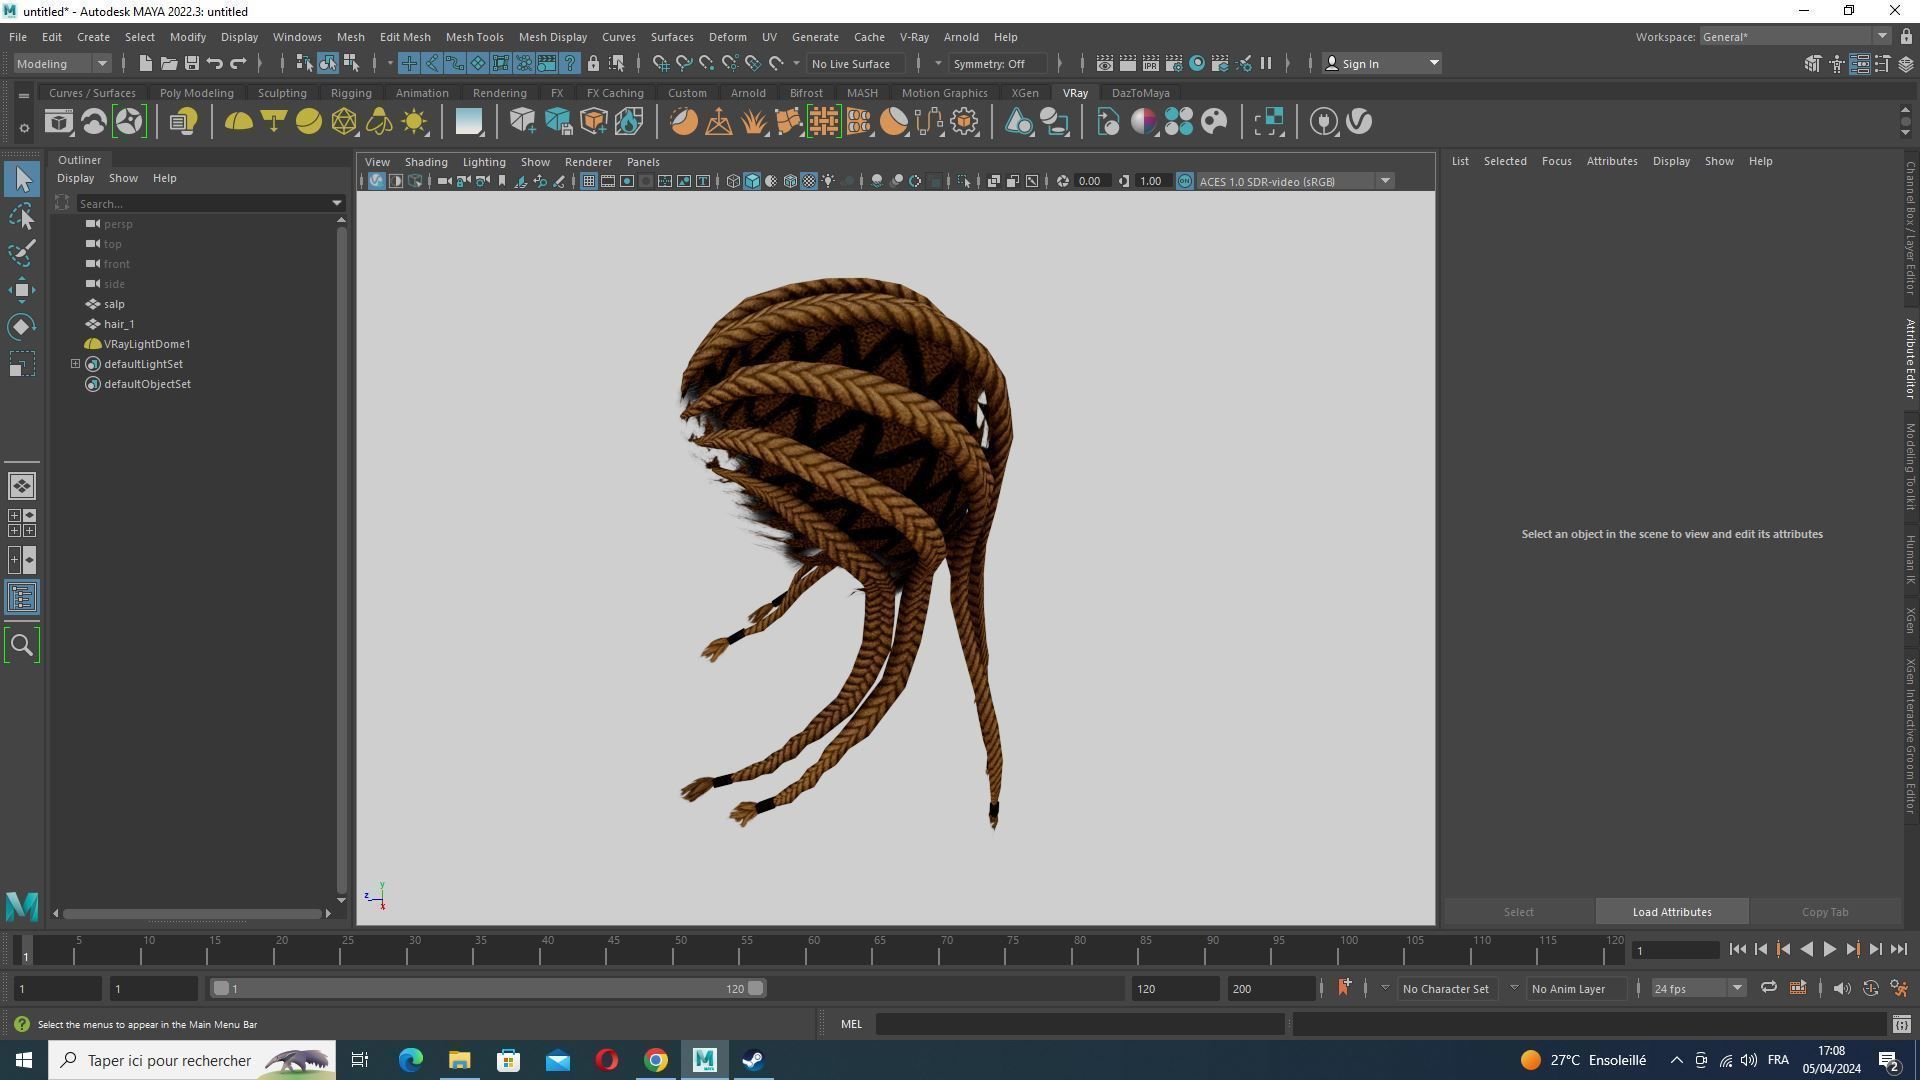Click single perspective view layout icon

point(22,486)
